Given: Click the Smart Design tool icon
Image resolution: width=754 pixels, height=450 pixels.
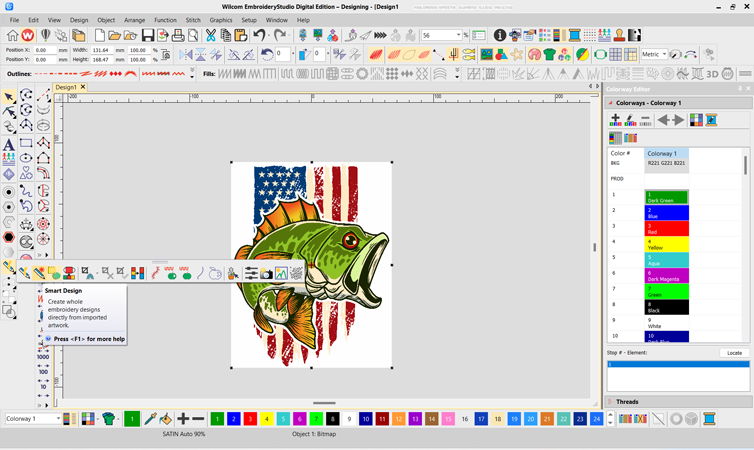Looking at the screenshot, I should pyautogui.click(x=39, y=273).
